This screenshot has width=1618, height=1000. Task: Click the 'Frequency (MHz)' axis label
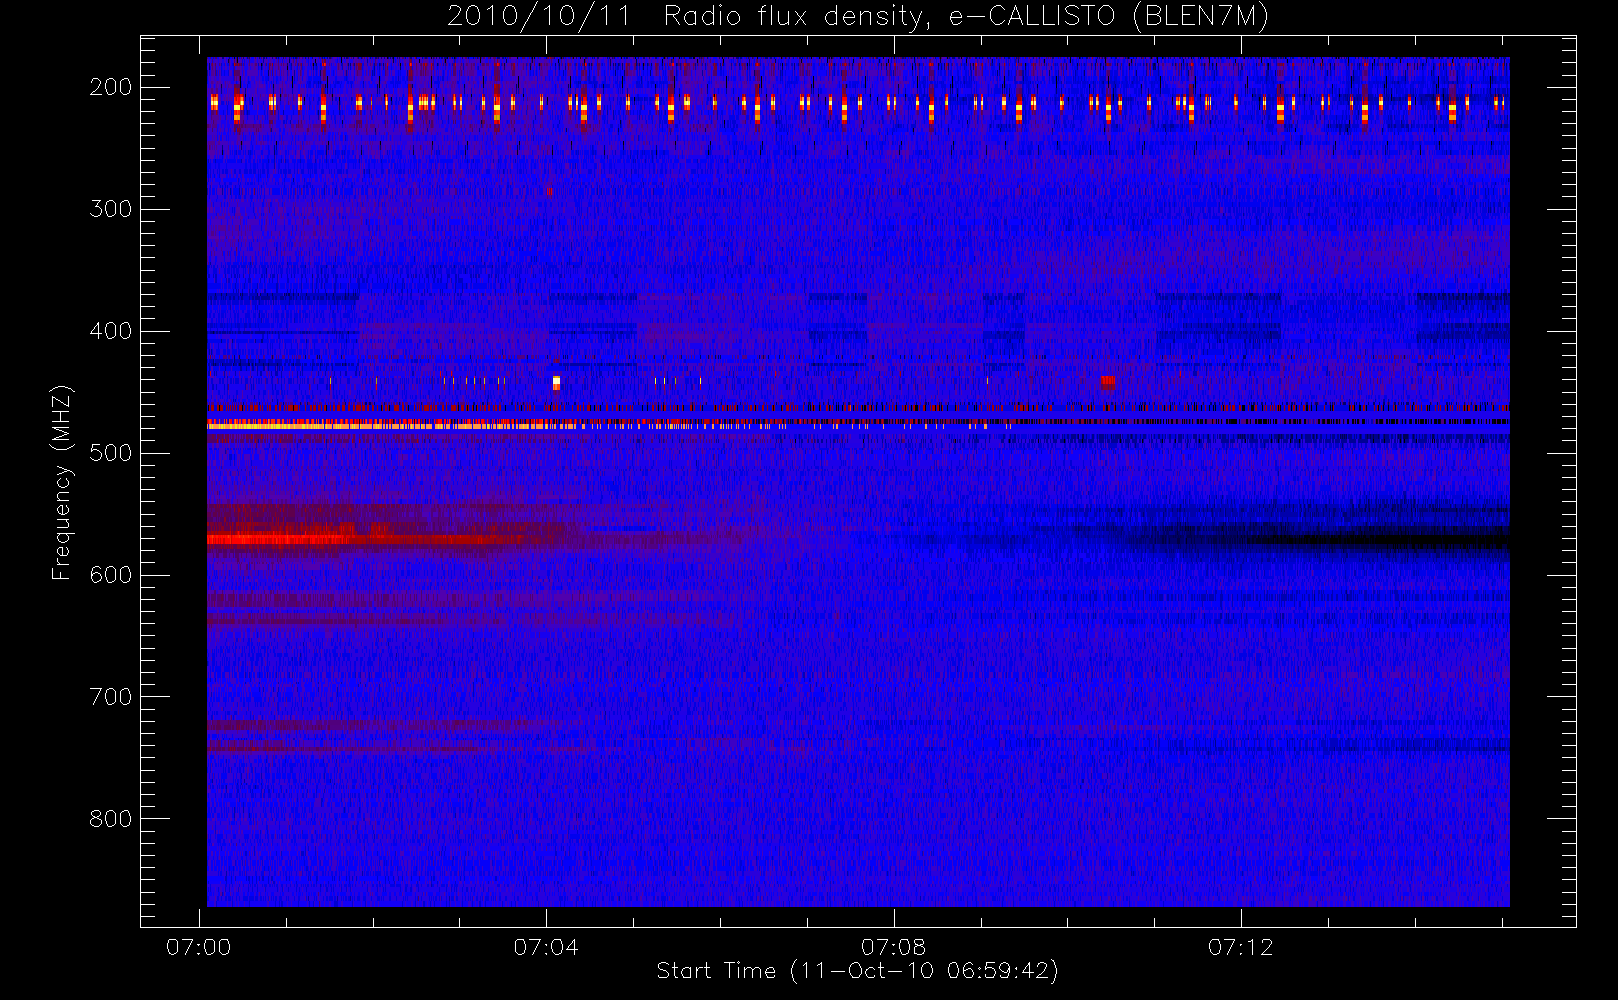[x=62, y=482]
